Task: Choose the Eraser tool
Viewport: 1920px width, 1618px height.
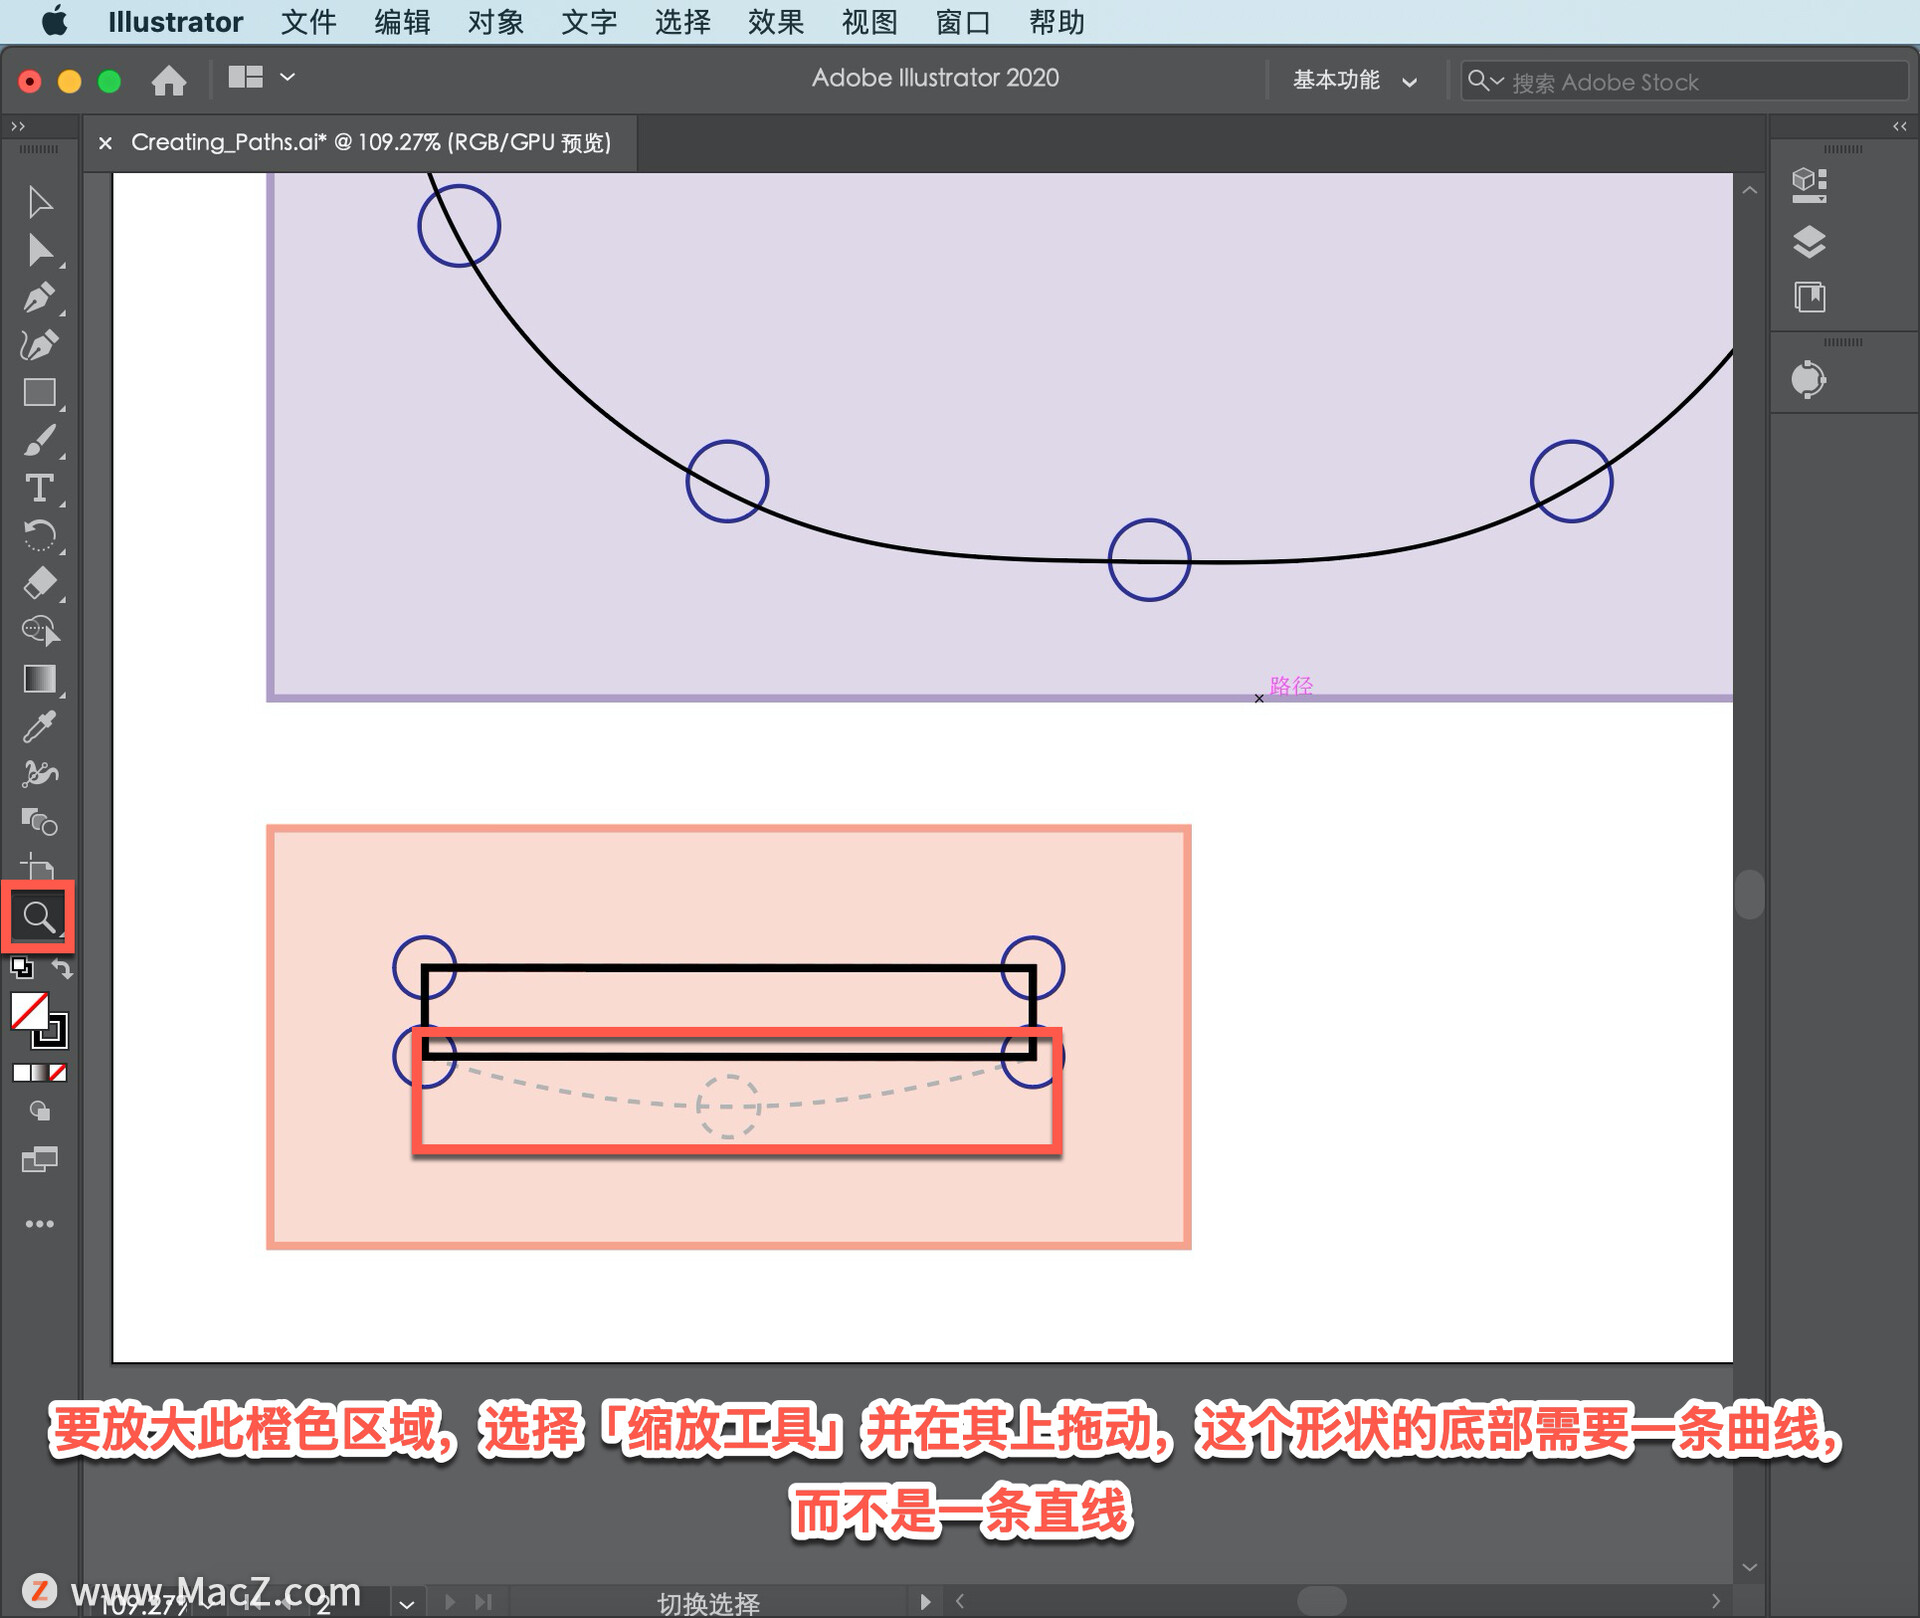Action: [39, 583]
